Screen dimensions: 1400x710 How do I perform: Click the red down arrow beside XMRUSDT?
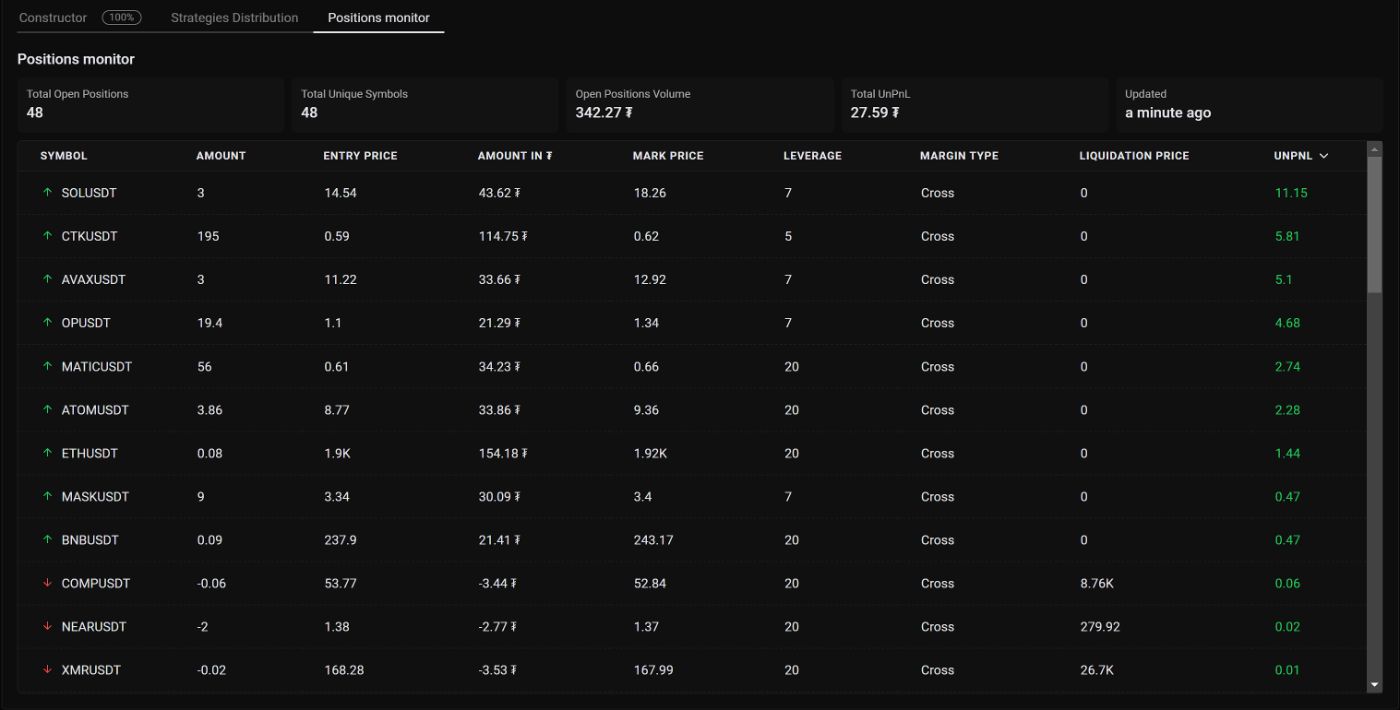(x=47, y=670)
